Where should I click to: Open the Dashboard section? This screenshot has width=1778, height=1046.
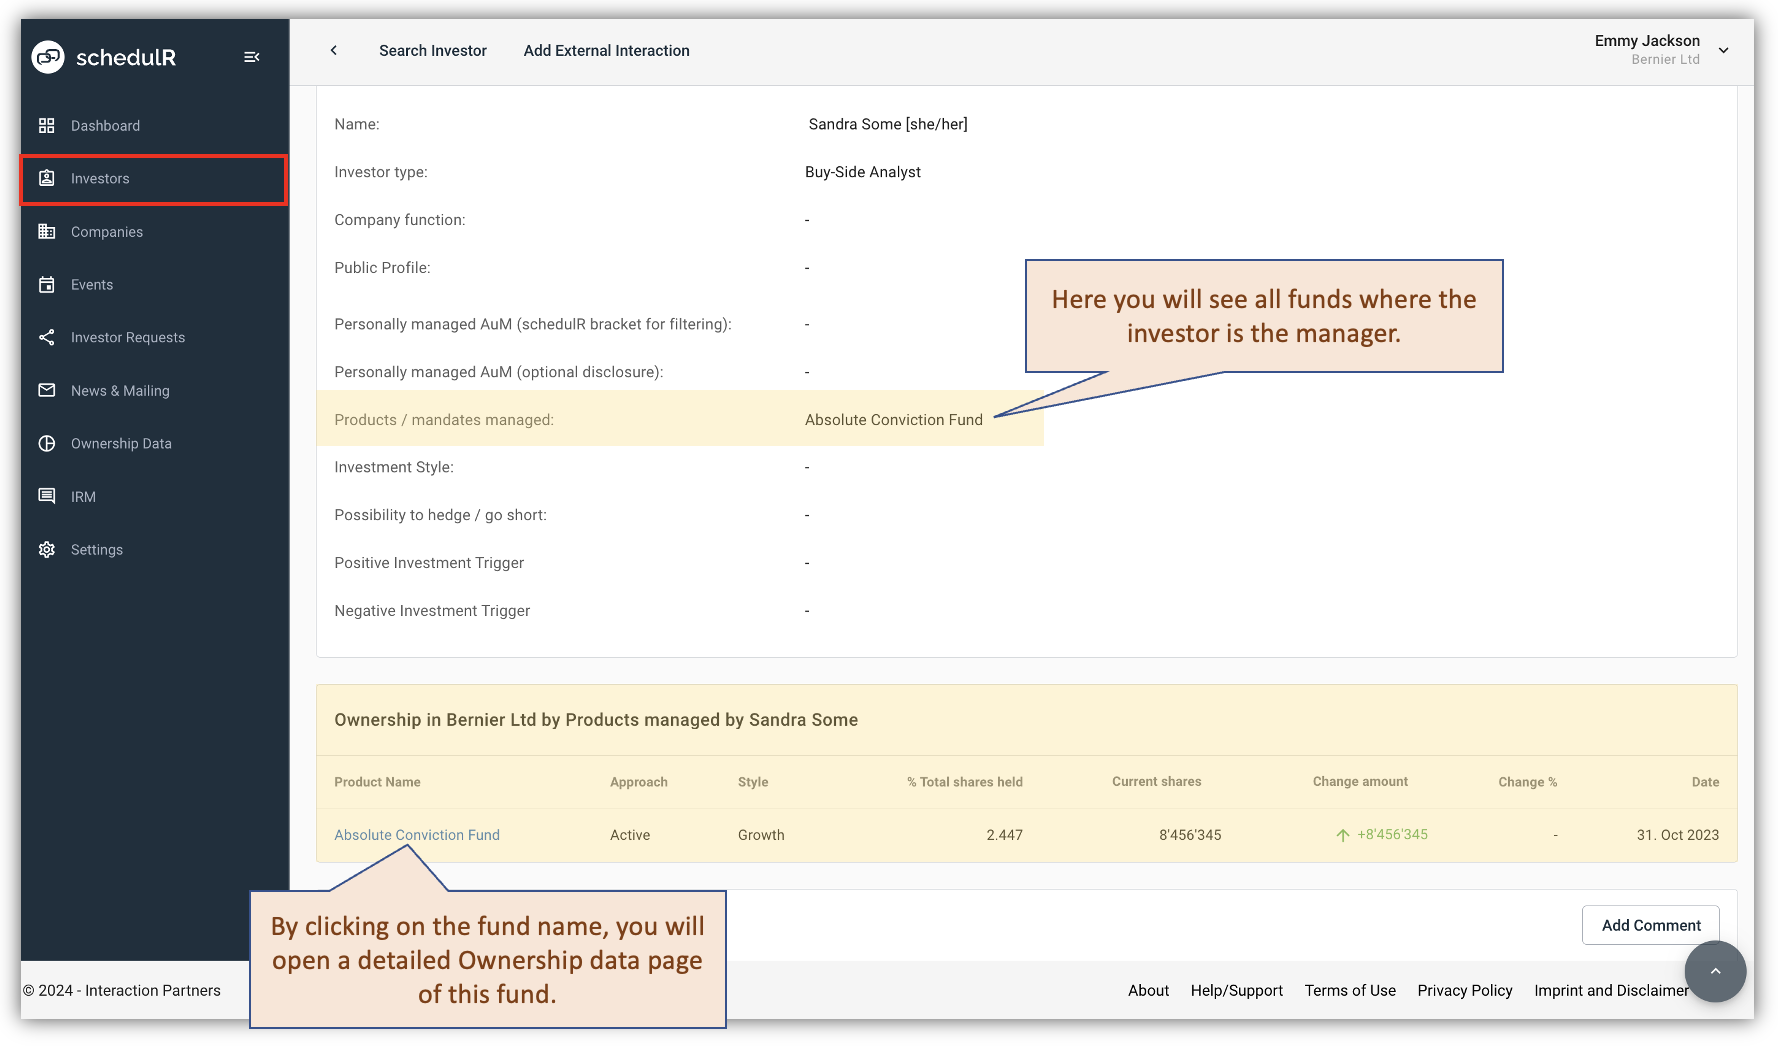click(x=104, y=125)
